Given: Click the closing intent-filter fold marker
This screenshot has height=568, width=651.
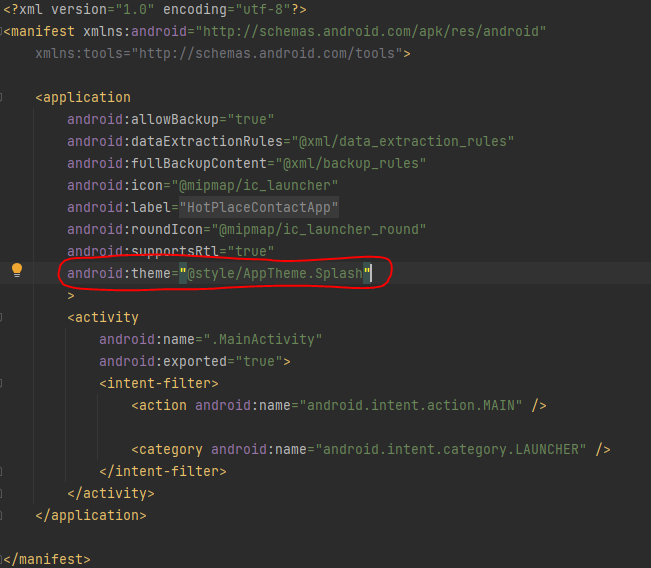Looking at the screenshot, I should point(1,471).
